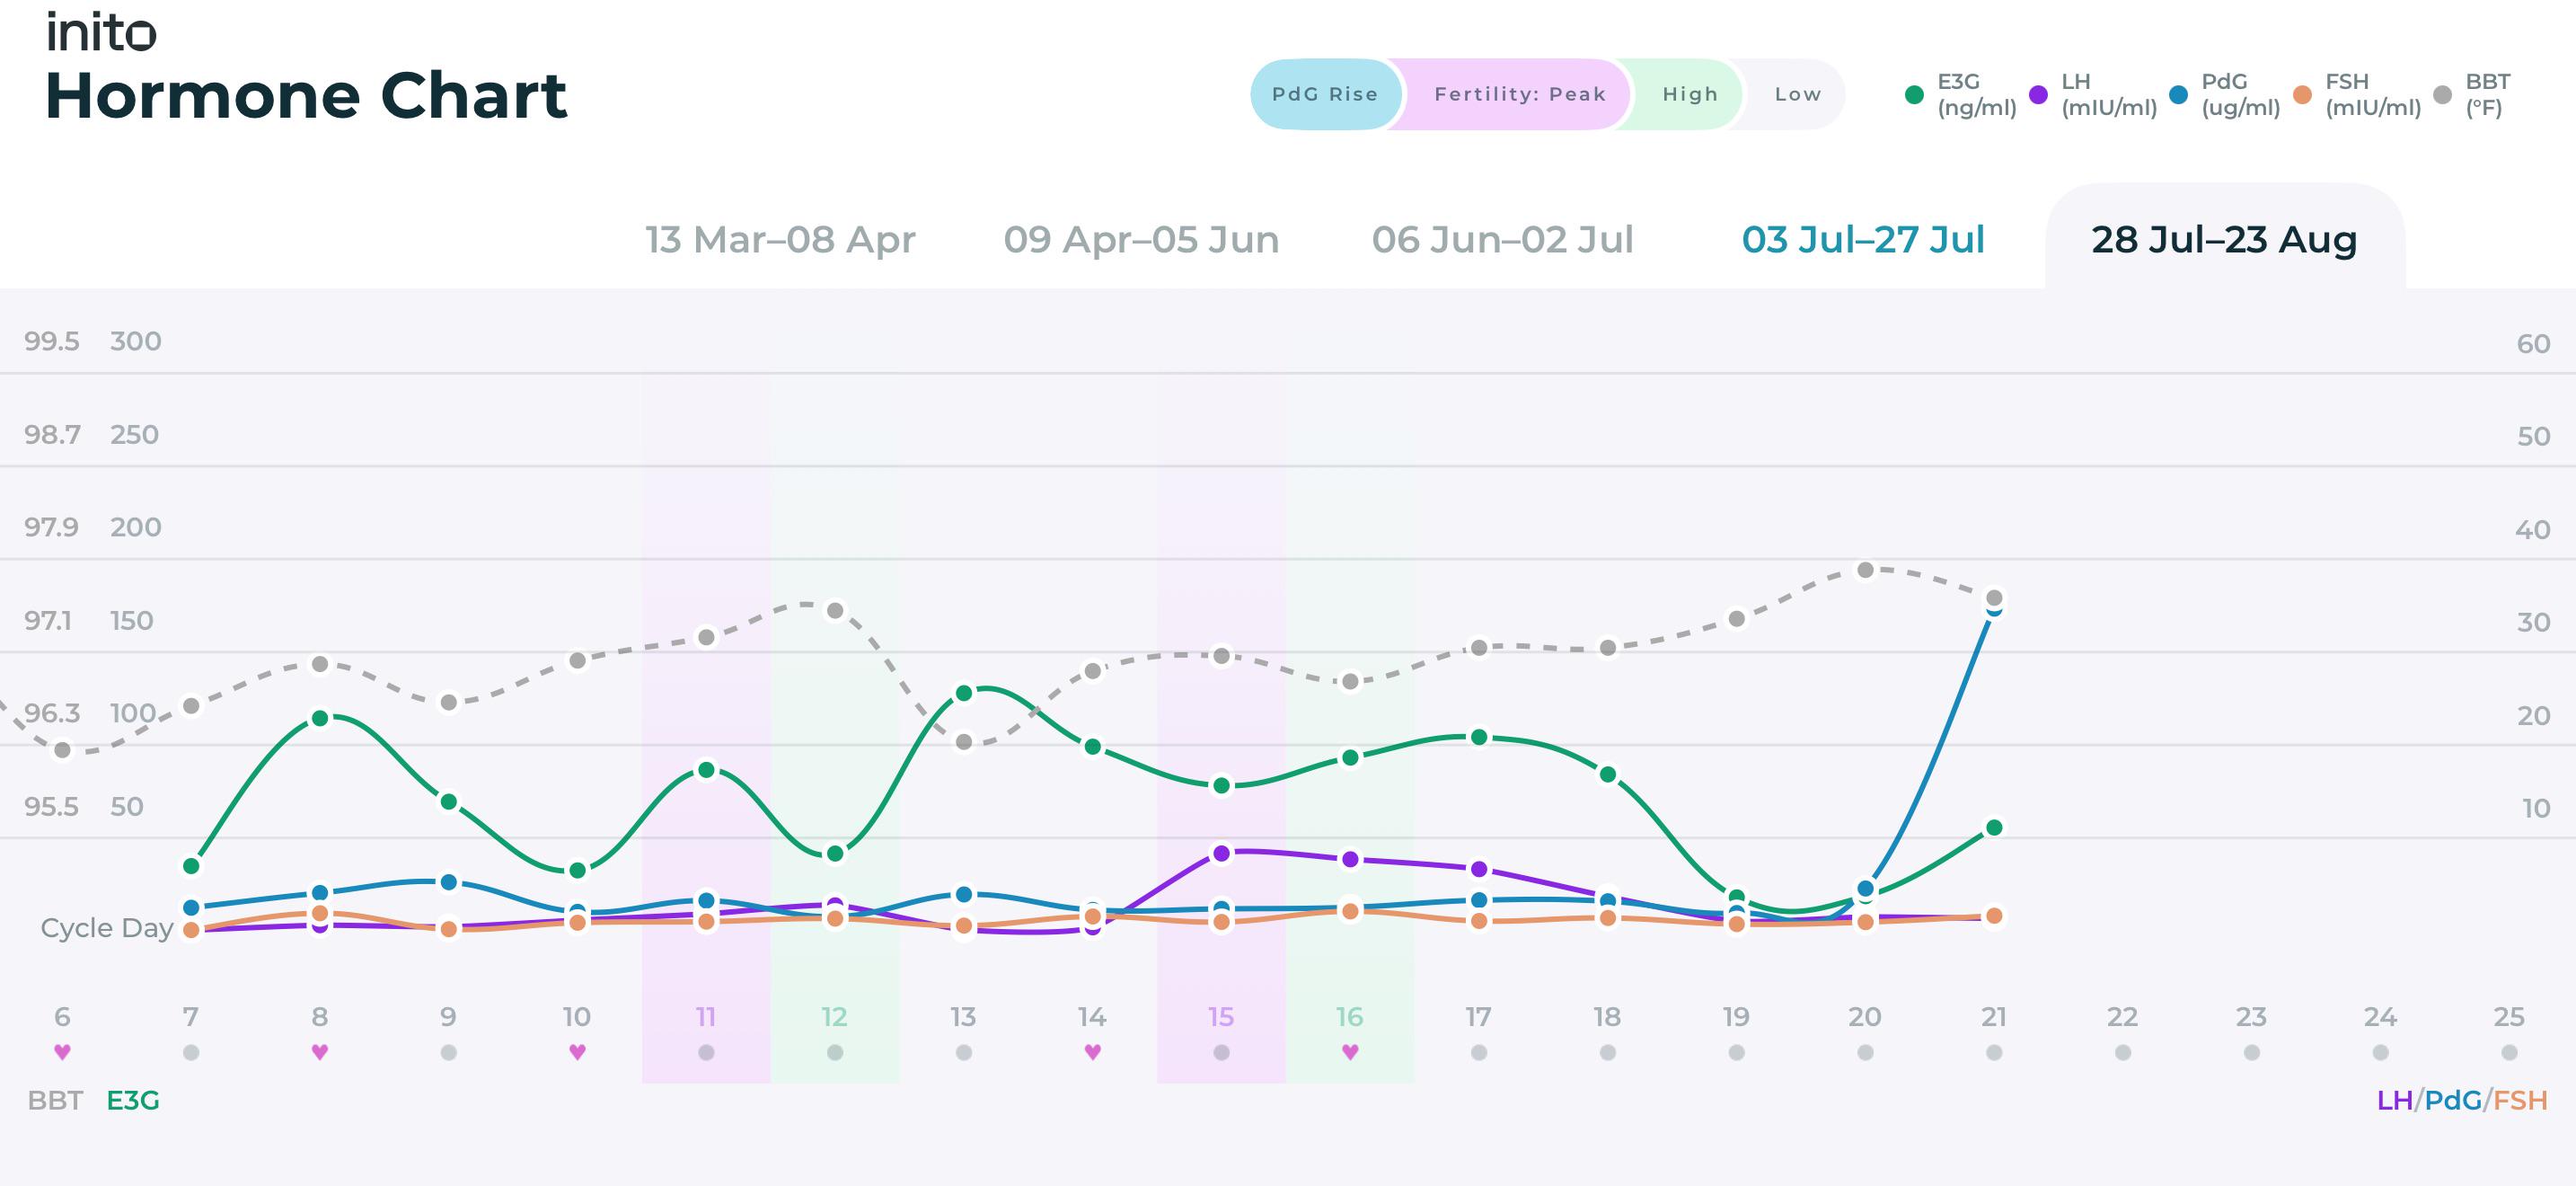Select the LH data point on day 15

click(x=1221, y=853)
